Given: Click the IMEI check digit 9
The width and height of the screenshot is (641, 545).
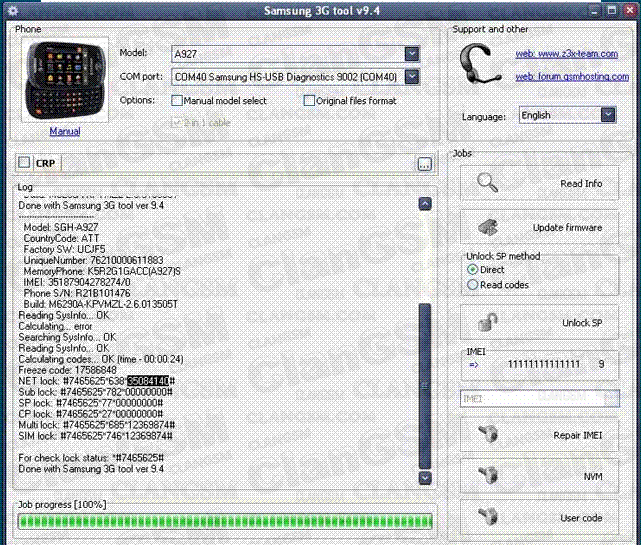Looking at the screenshot, I should tap(601, 364).
